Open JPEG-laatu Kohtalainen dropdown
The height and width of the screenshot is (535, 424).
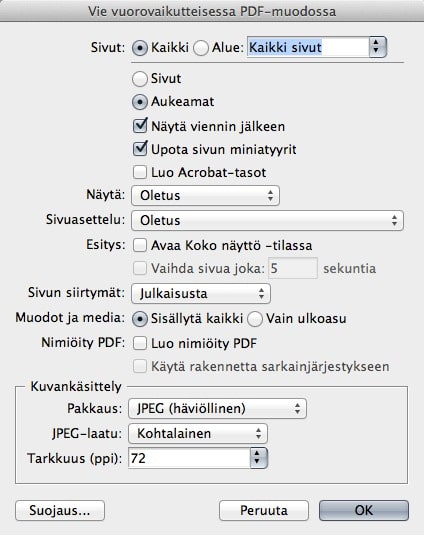(198, 434)
